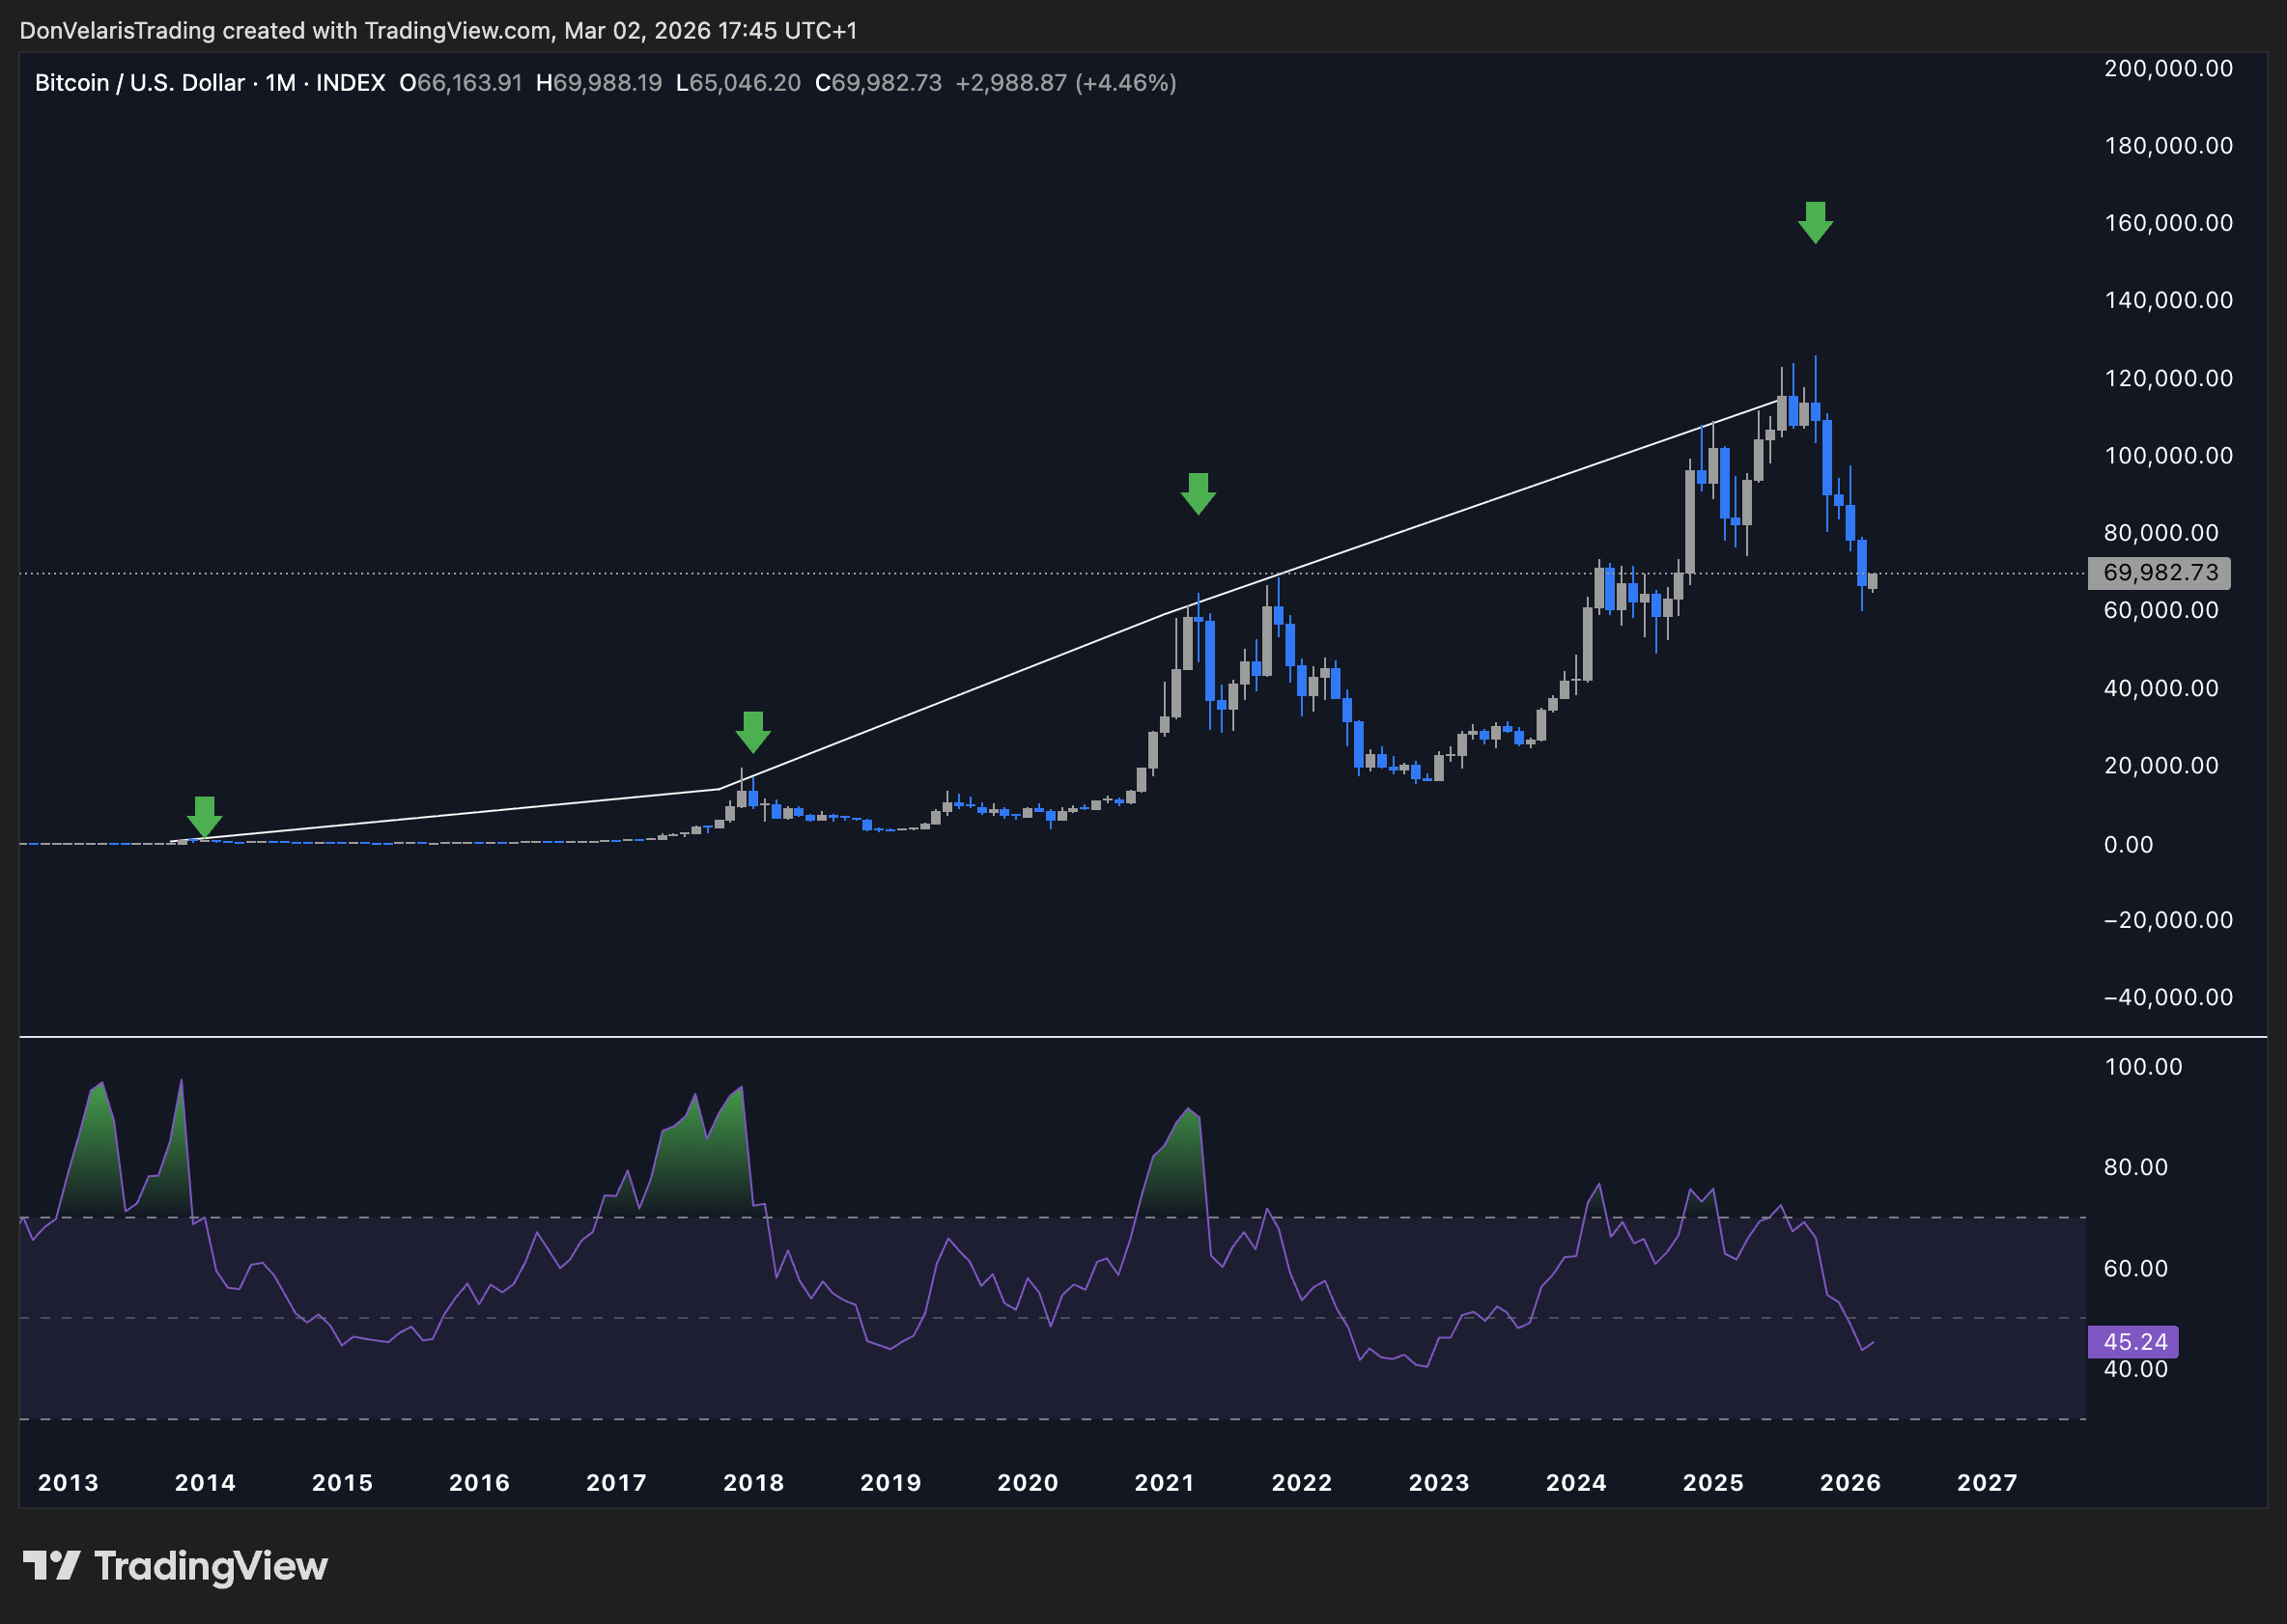Click the Bitcoin / U.S. Dollar symbol title
The width and height of the screenshot is (2287, 1624).
[139, 83]
